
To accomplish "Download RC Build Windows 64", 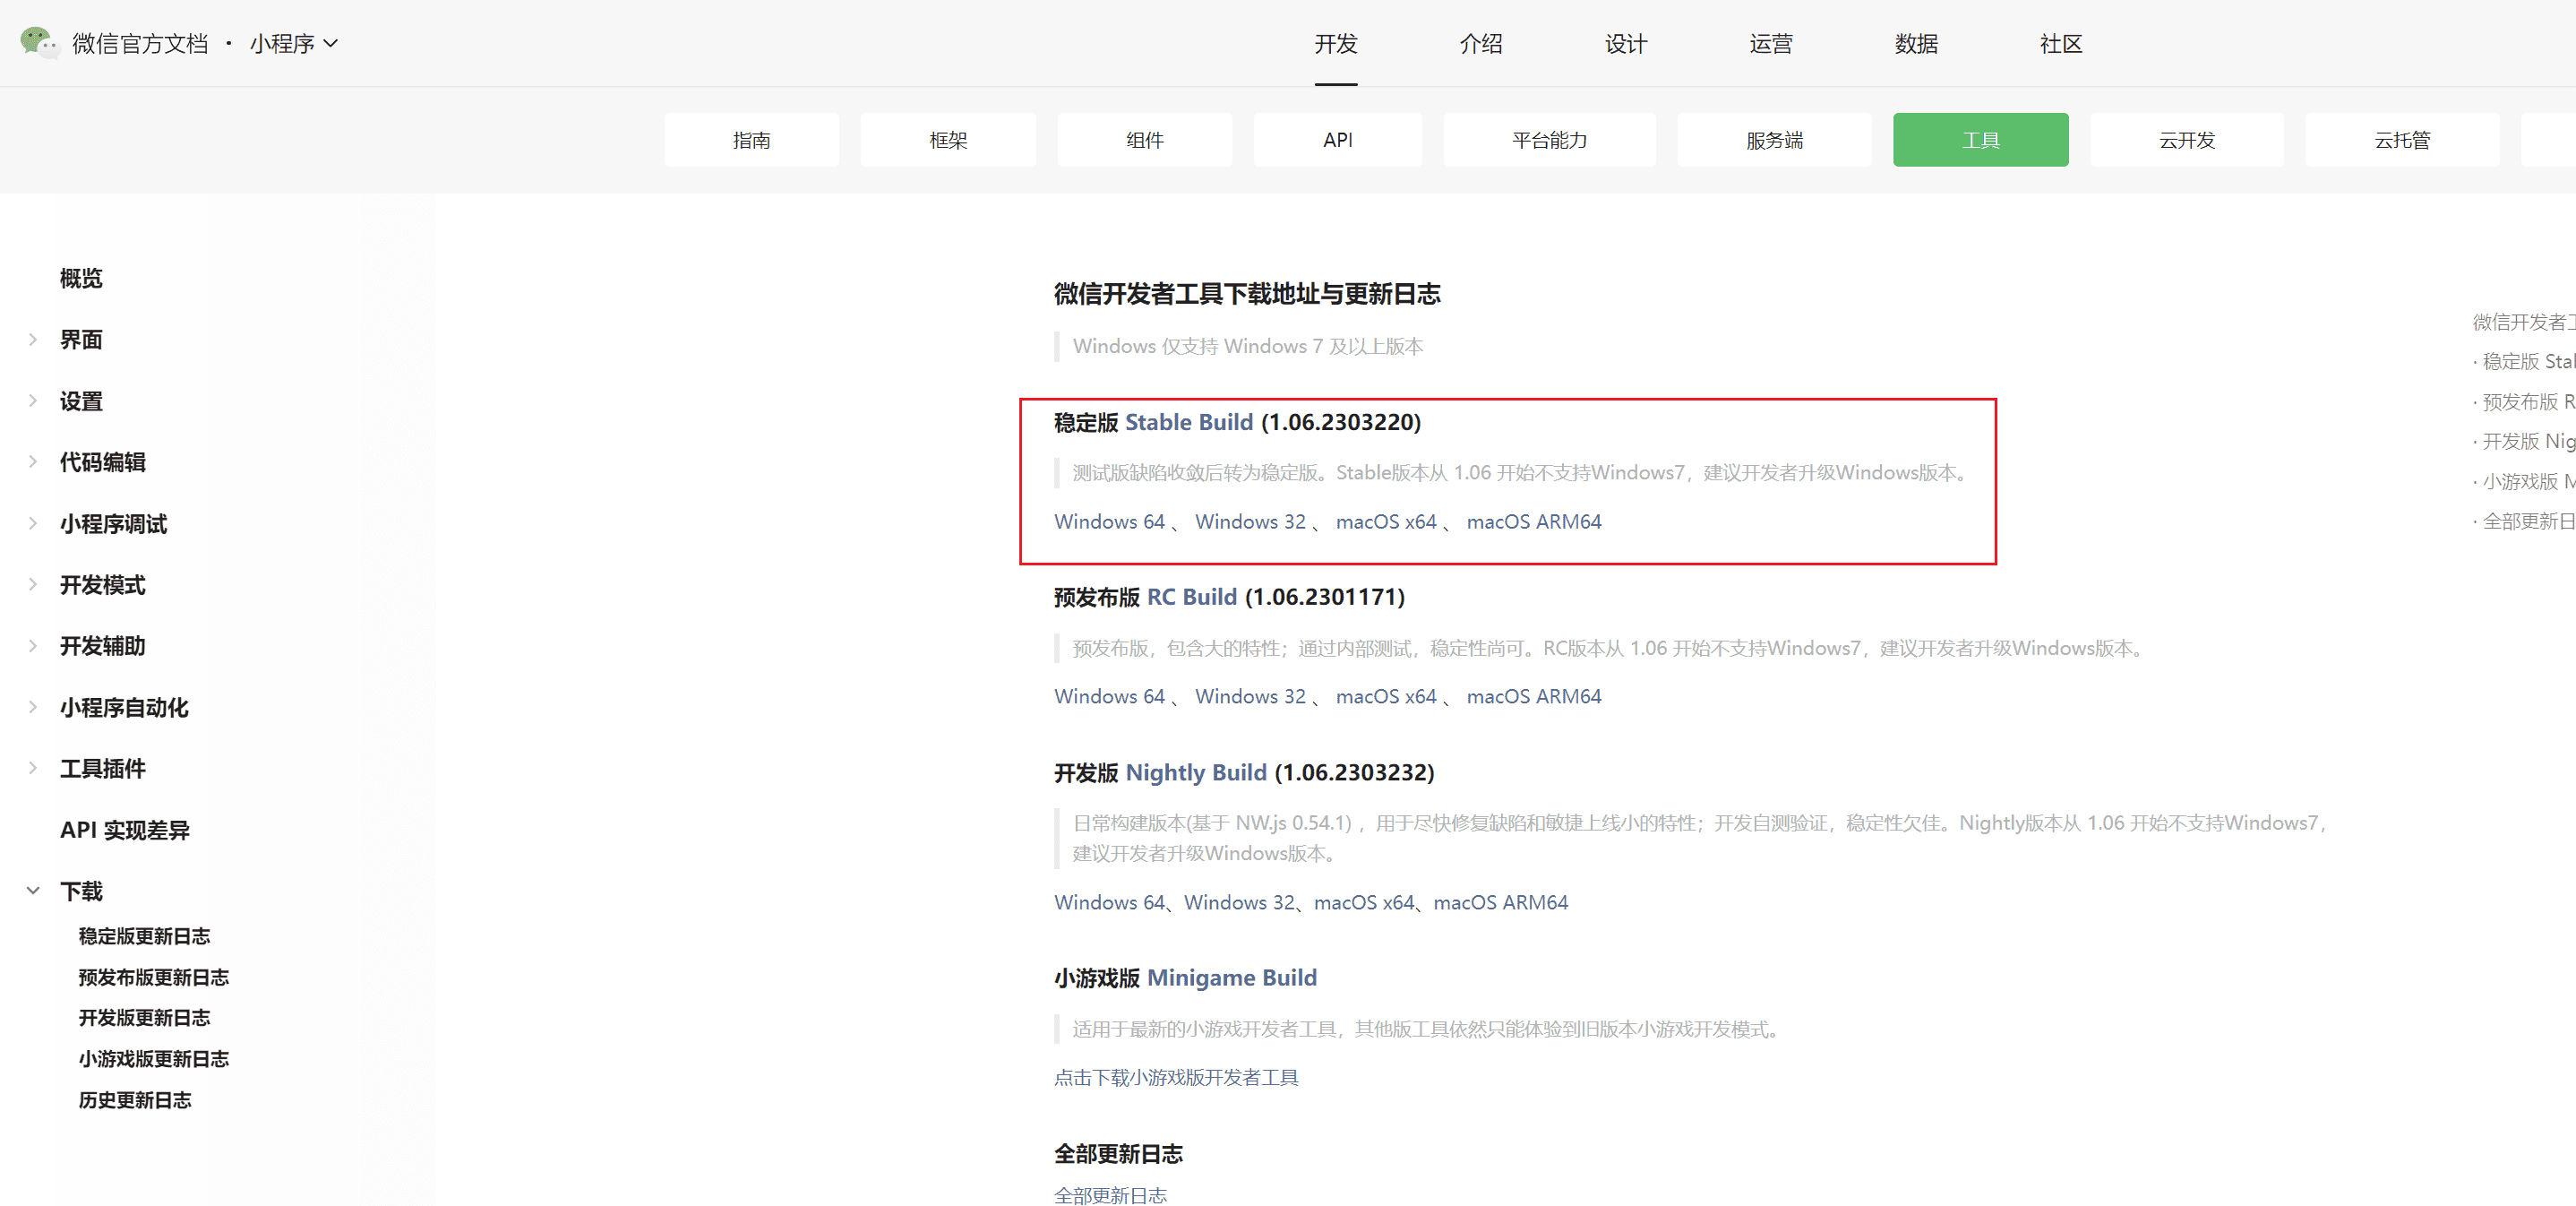I will 1109,696.
